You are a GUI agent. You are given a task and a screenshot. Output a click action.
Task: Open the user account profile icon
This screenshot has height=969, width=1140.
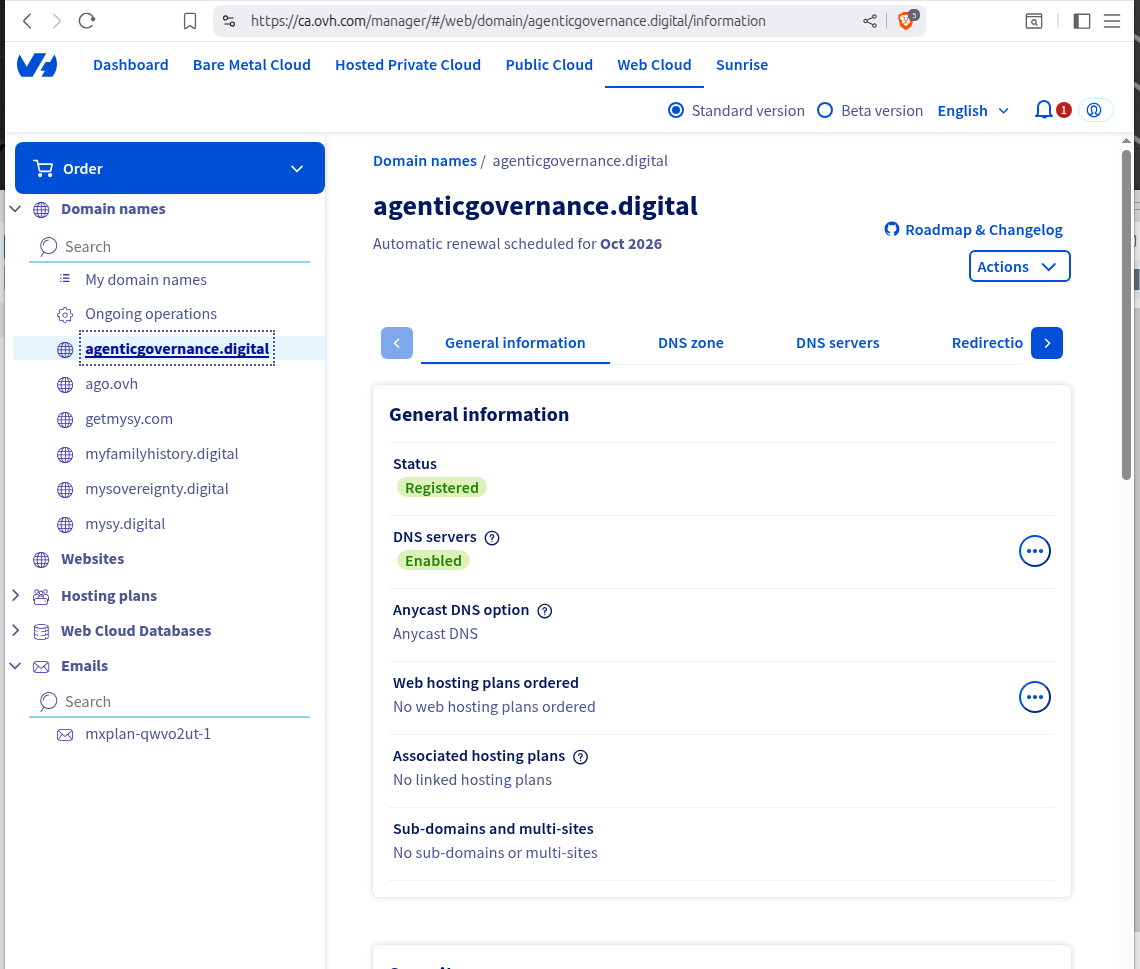(1094, 110)
